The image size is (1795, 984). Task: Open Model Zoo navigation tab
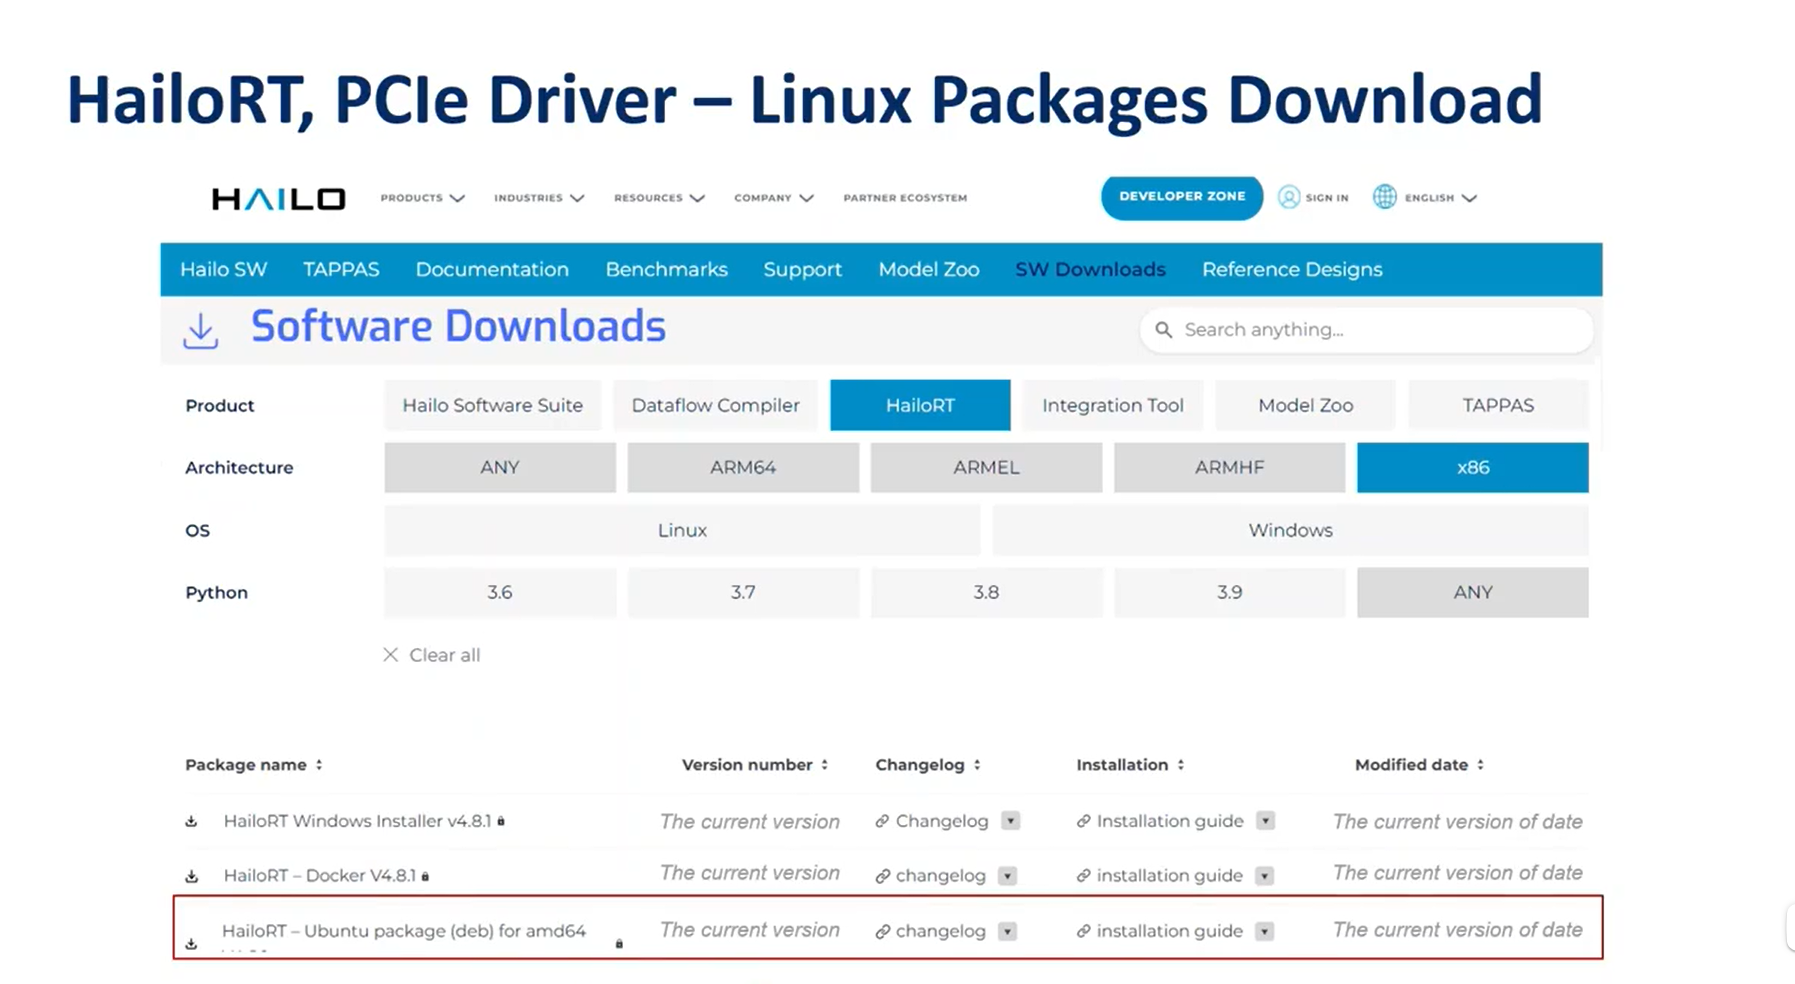pyautogui.click(x=929, y=269)
